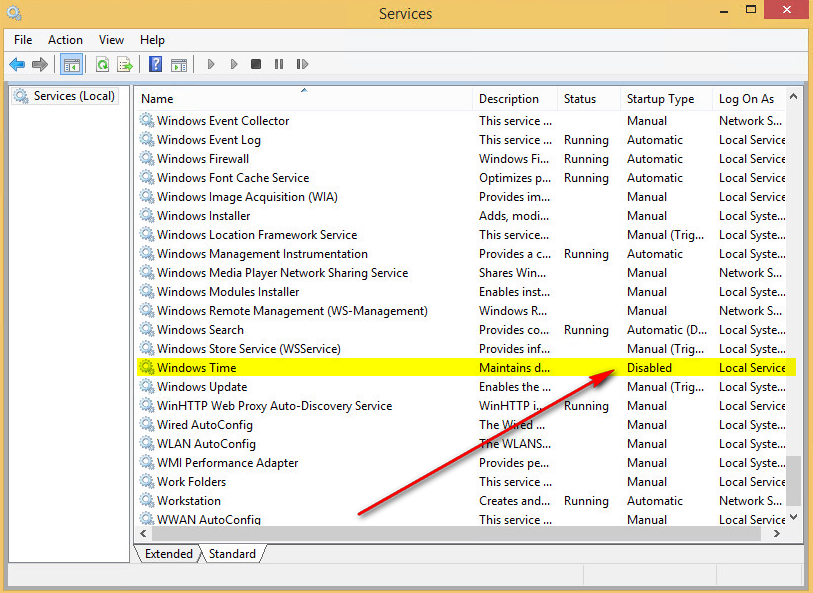
Task: Toggle the console tree panel
Action: (71, 64)
